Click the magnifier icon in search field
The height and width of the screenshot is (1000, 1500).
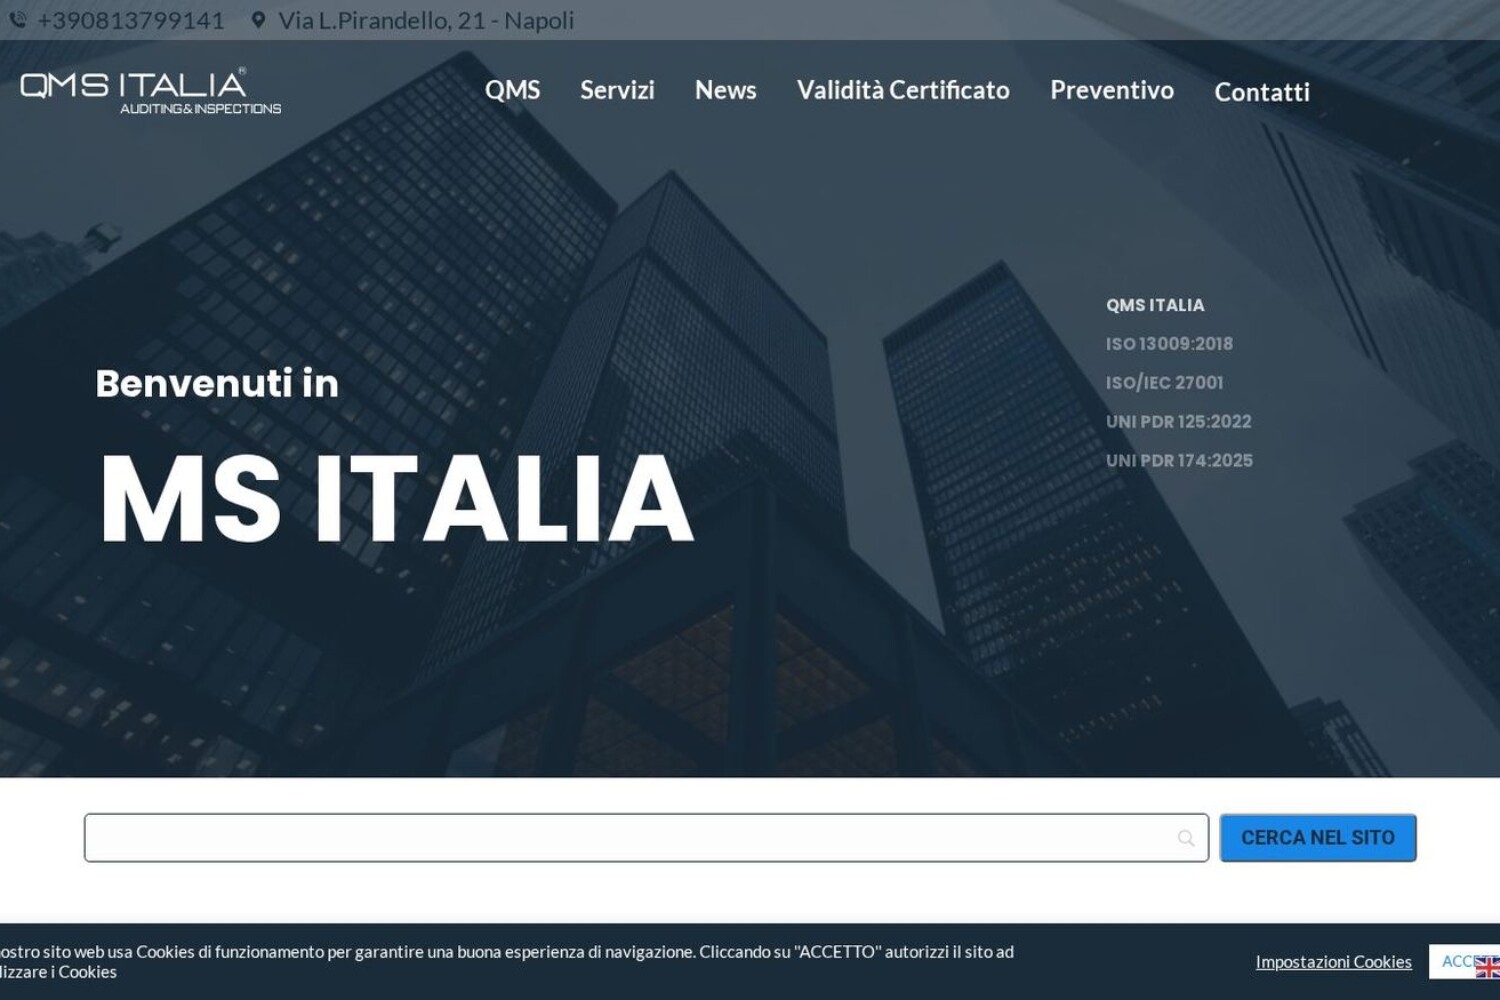(1186, 838)
